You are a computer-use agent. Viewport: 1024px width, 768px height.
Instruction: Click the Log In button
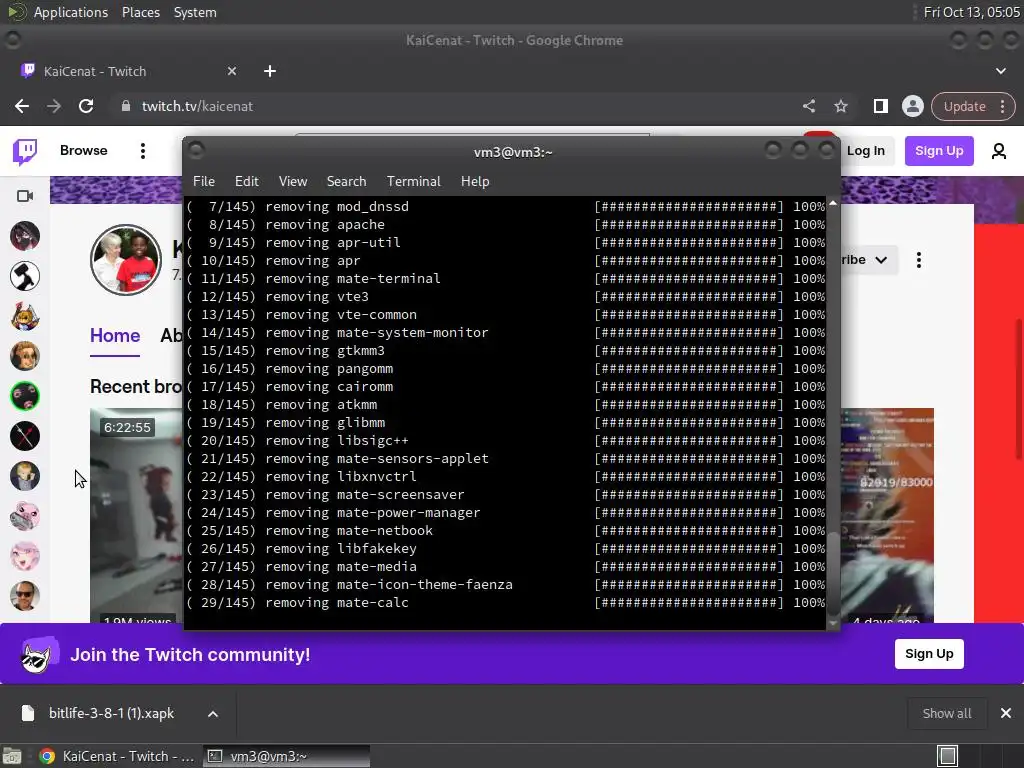tap(866, 151)
